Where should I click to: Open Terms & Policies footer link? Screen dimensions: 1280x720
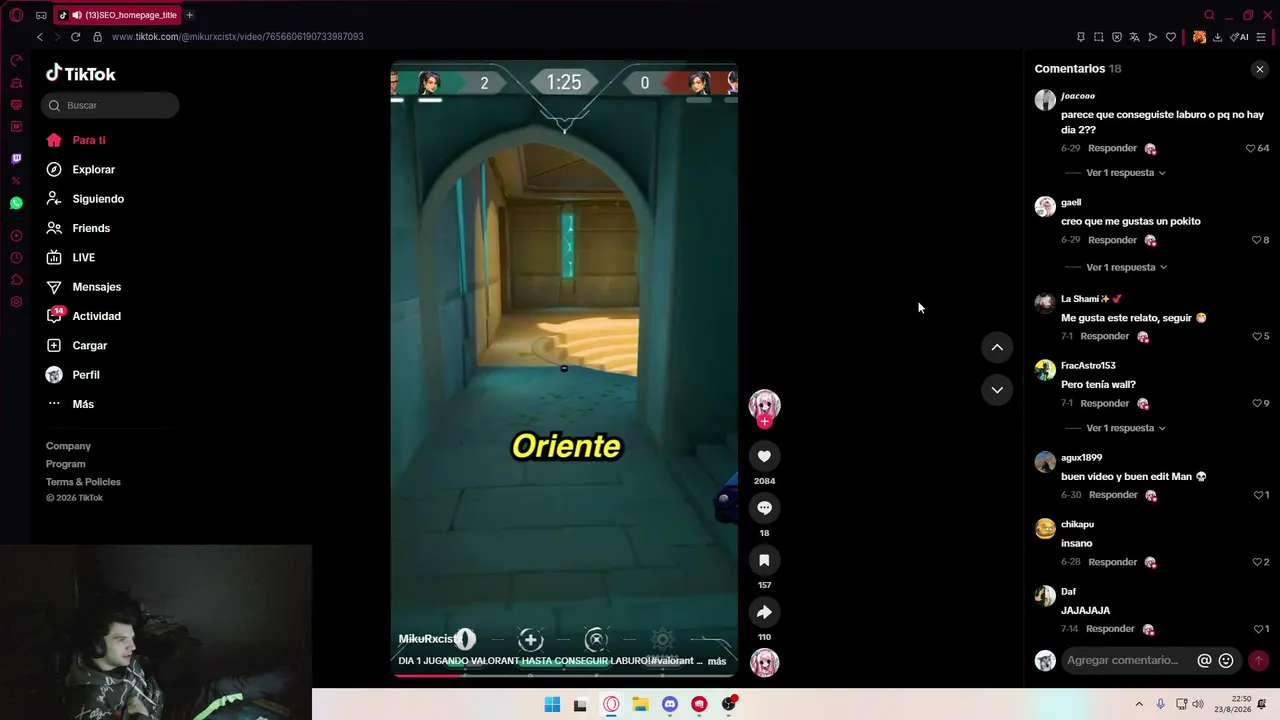(83, 482)
